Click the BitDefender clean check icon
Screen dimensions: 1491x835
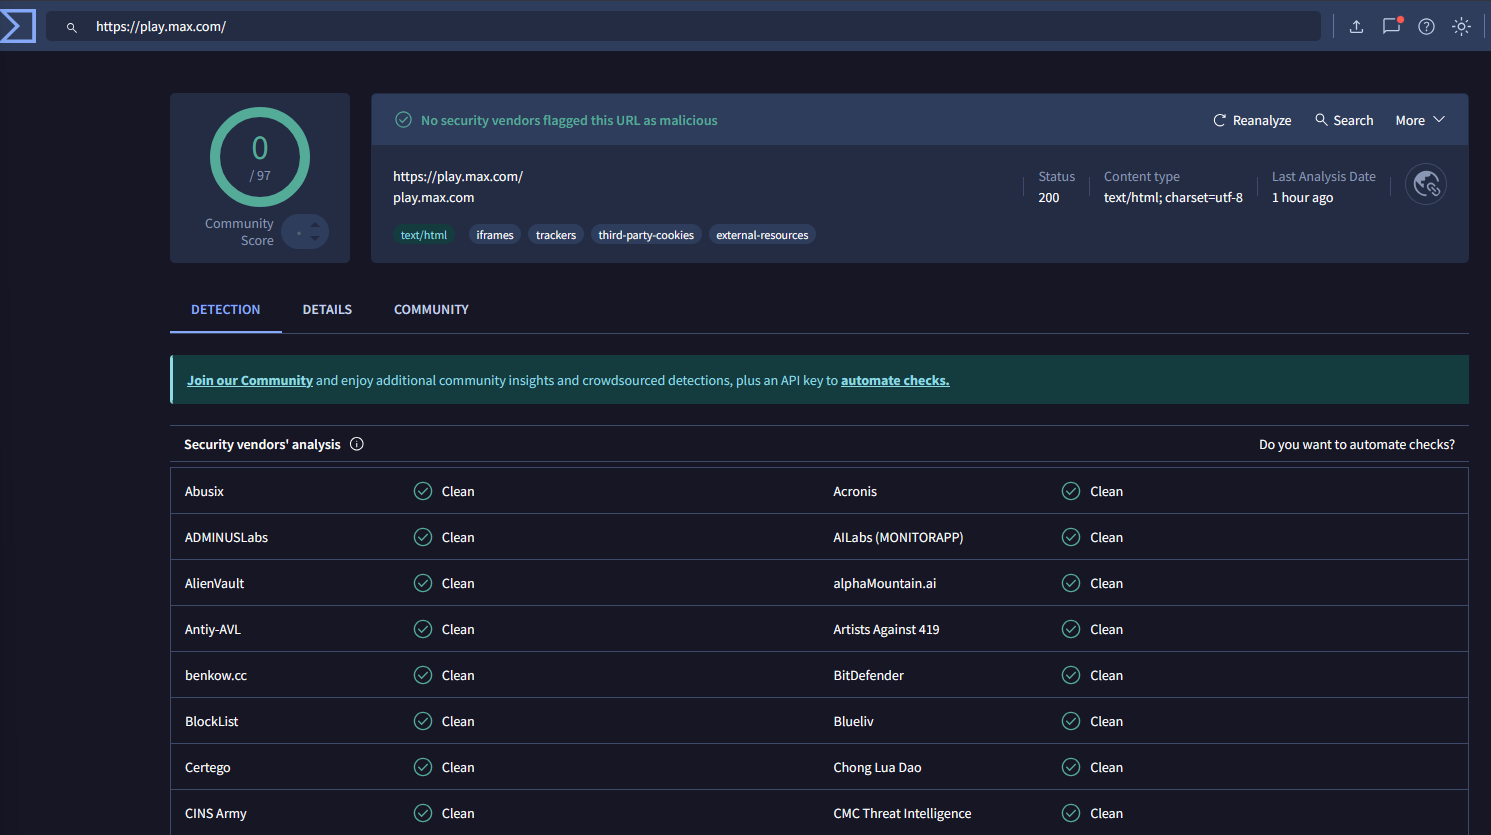1071,675
